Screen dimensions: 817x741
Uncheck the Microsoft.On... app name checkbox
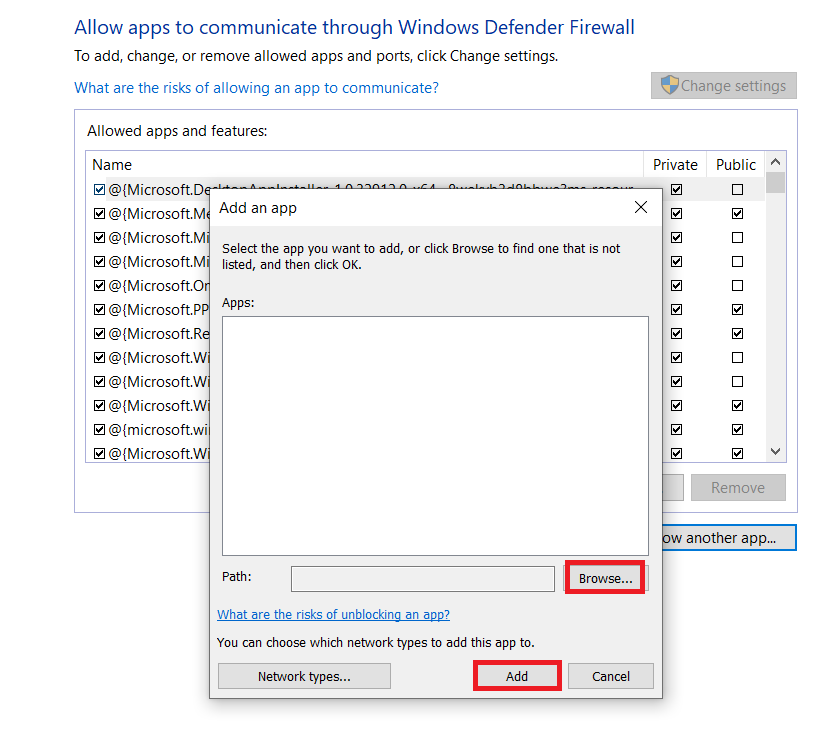[x=99, y=285]
